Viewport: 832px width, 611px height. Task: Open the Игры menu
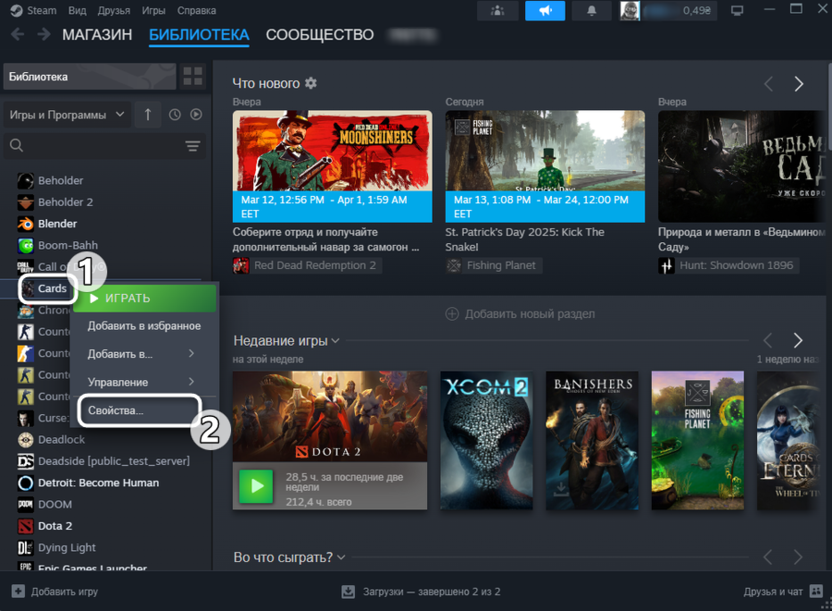pos(153,11)
